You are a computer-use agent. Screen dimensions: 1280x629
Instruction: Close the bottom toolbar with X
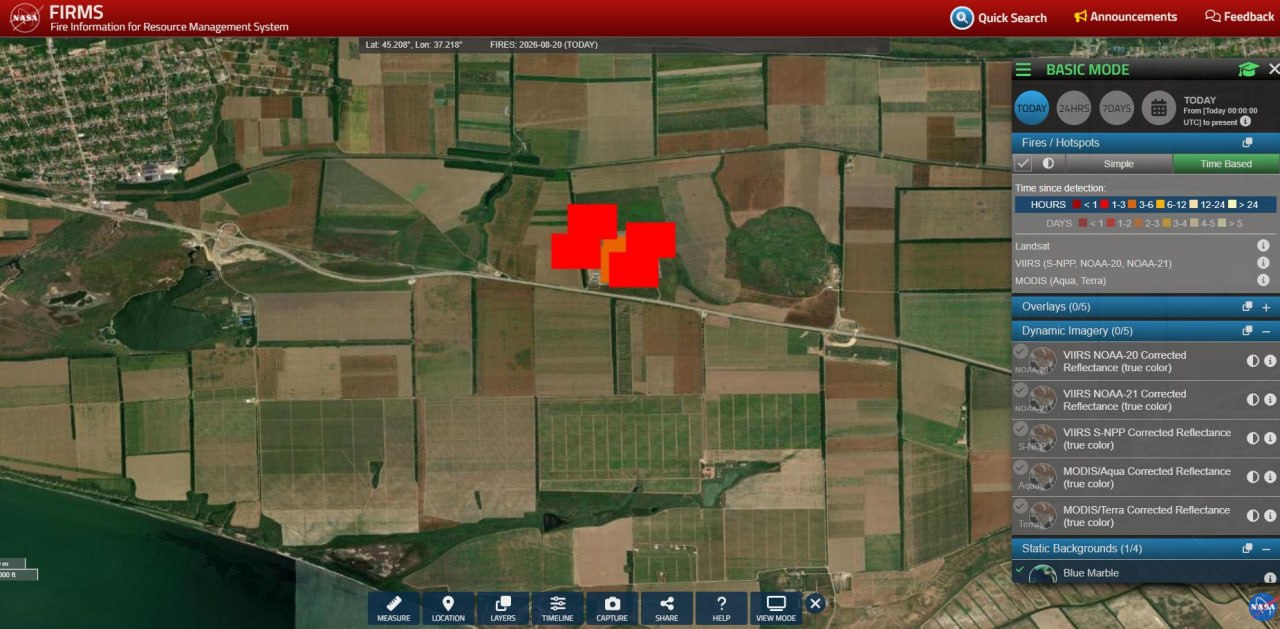point(815,603)
